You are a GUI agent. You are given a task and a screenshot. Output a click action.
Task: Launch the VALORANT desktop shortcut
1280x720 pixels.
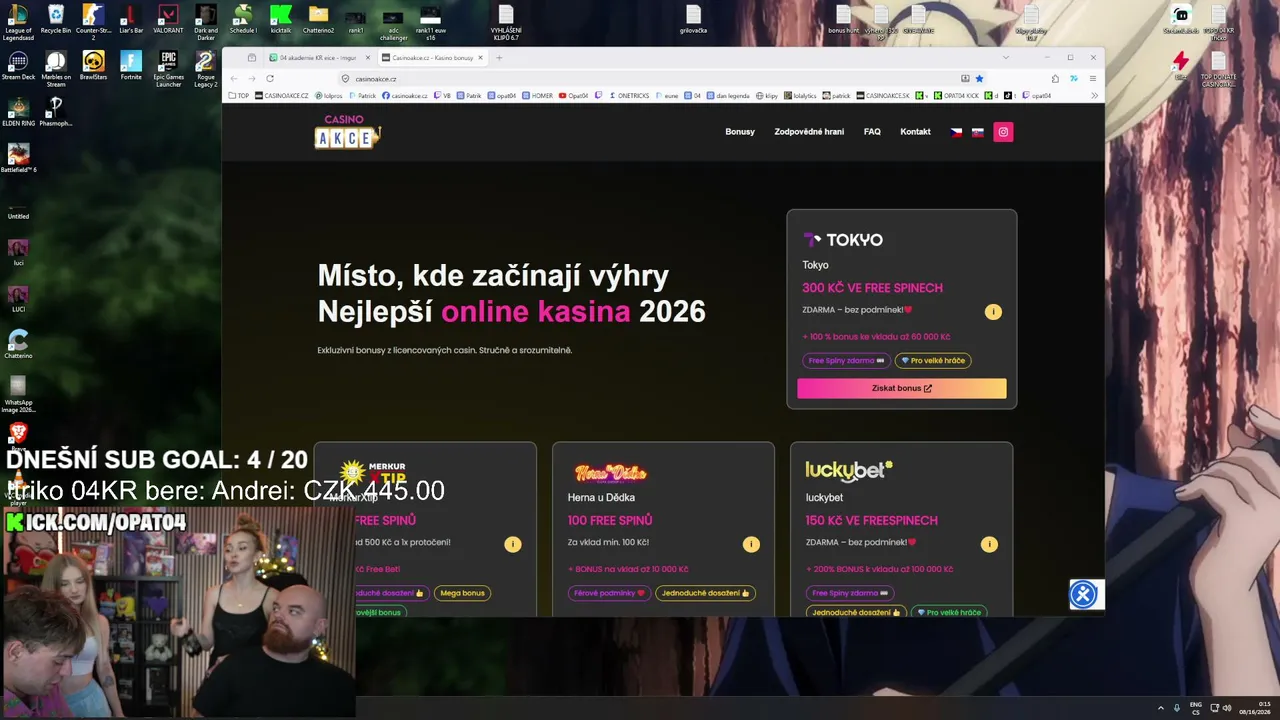tap(168, 19)
